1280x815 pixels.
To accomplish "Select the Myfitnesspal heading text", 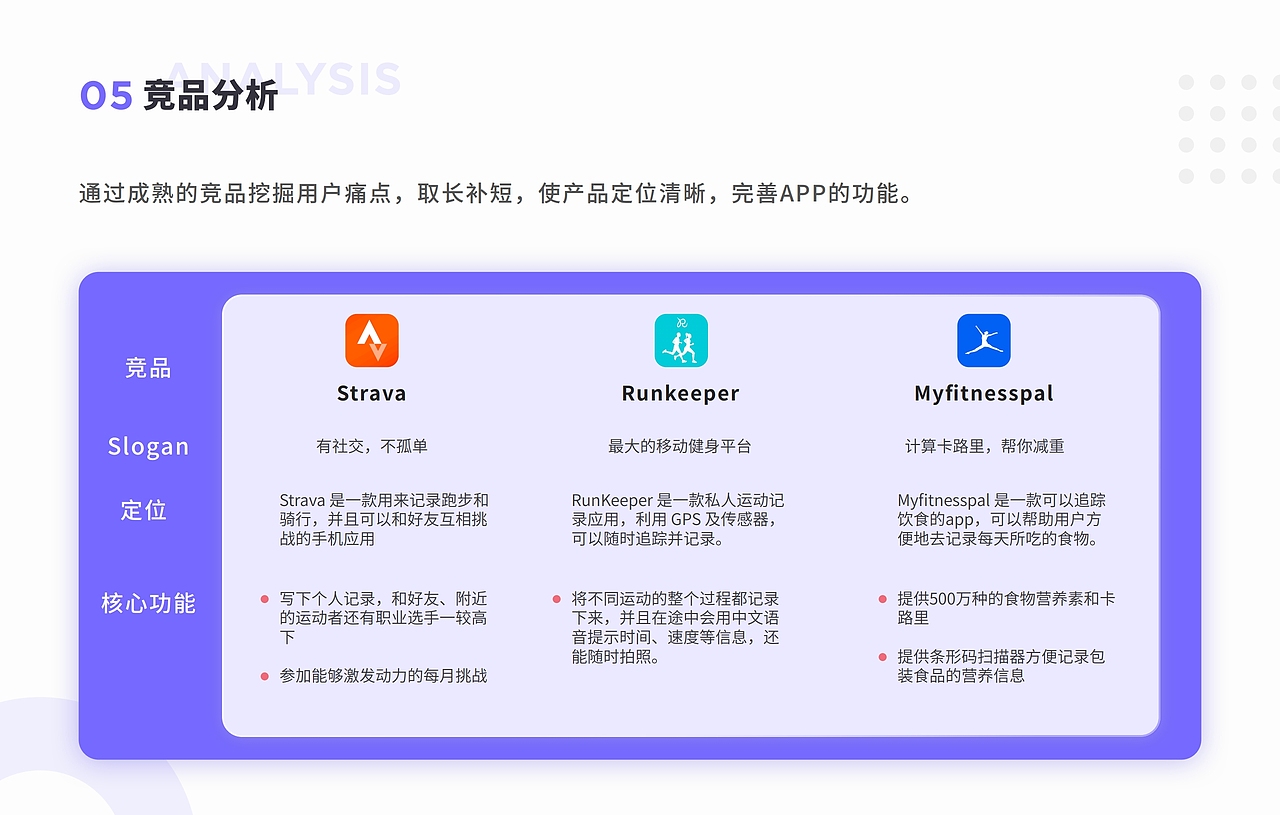I will click(984, 394).
